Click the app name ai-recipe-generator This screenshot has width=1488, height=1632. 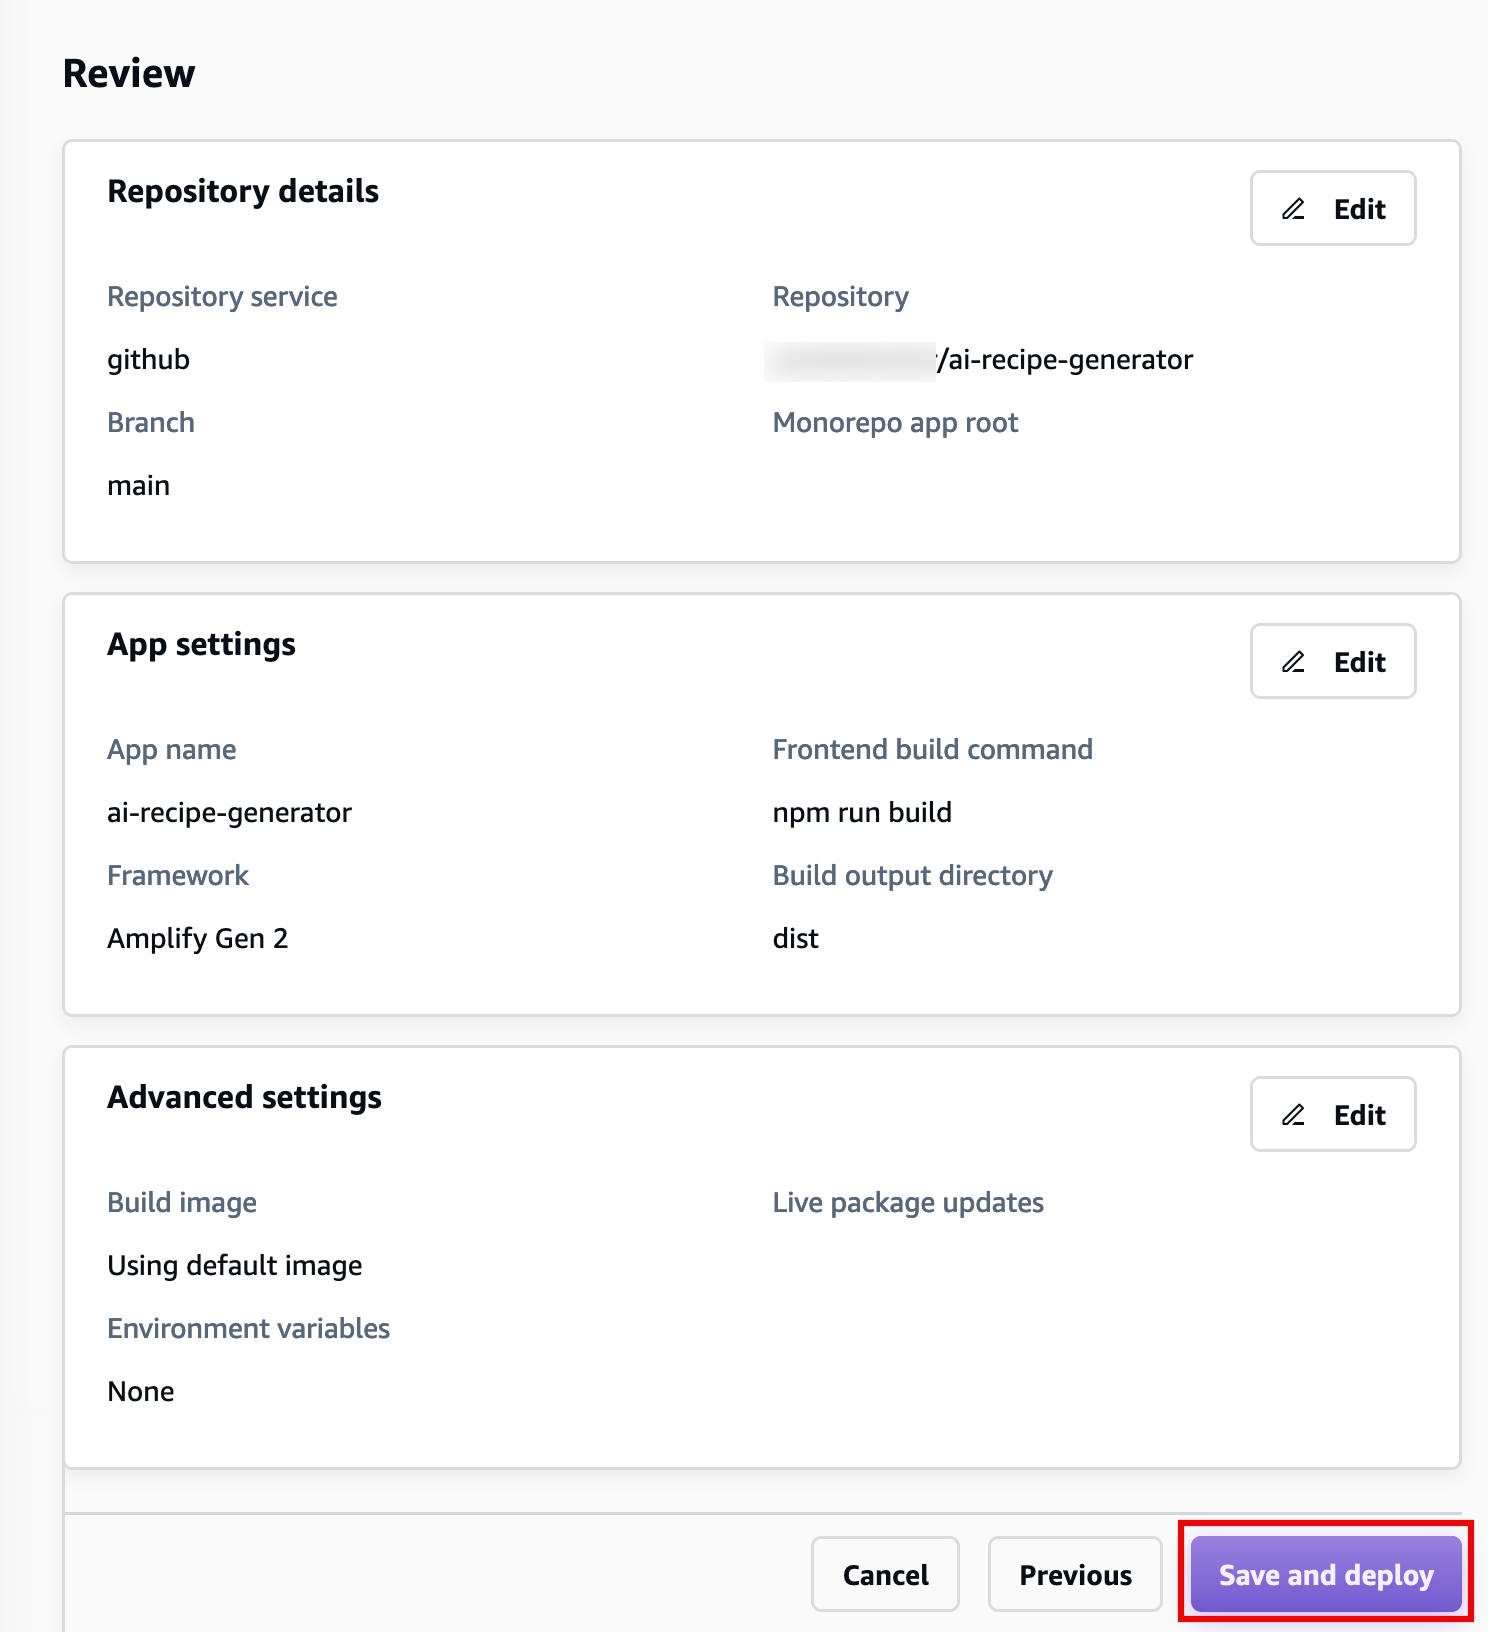point(229,812)
